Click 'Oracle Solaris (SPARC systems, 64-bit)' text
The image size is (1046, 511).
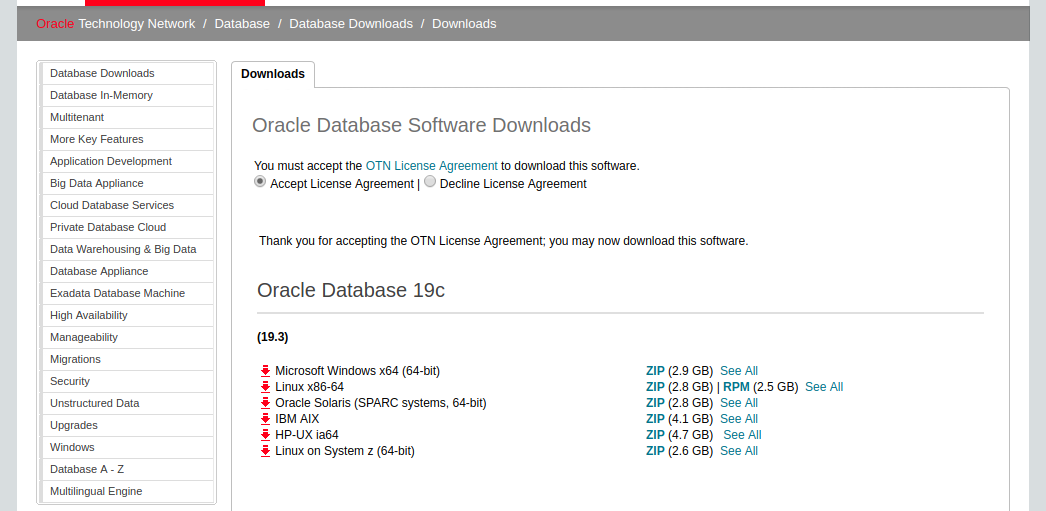[x=381, y=403]
